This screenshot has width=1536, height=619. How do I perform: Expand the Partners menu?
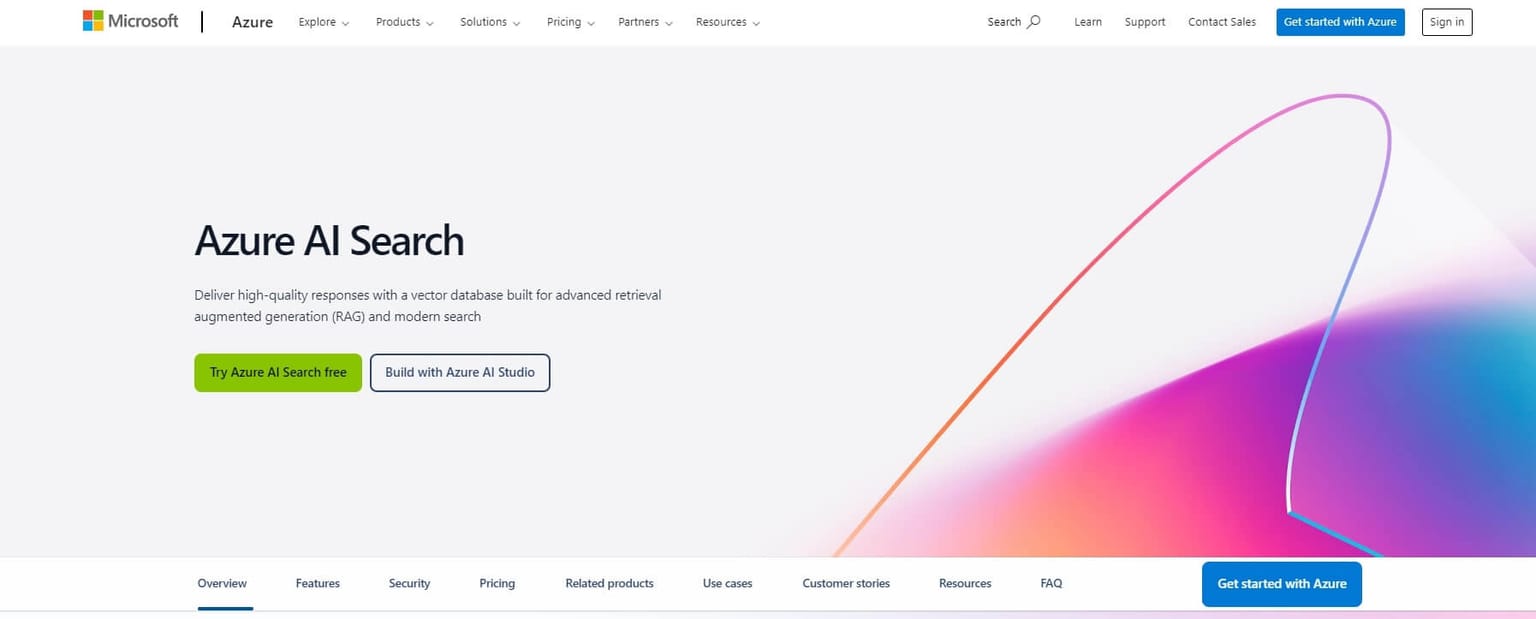[x=645, y=22]
